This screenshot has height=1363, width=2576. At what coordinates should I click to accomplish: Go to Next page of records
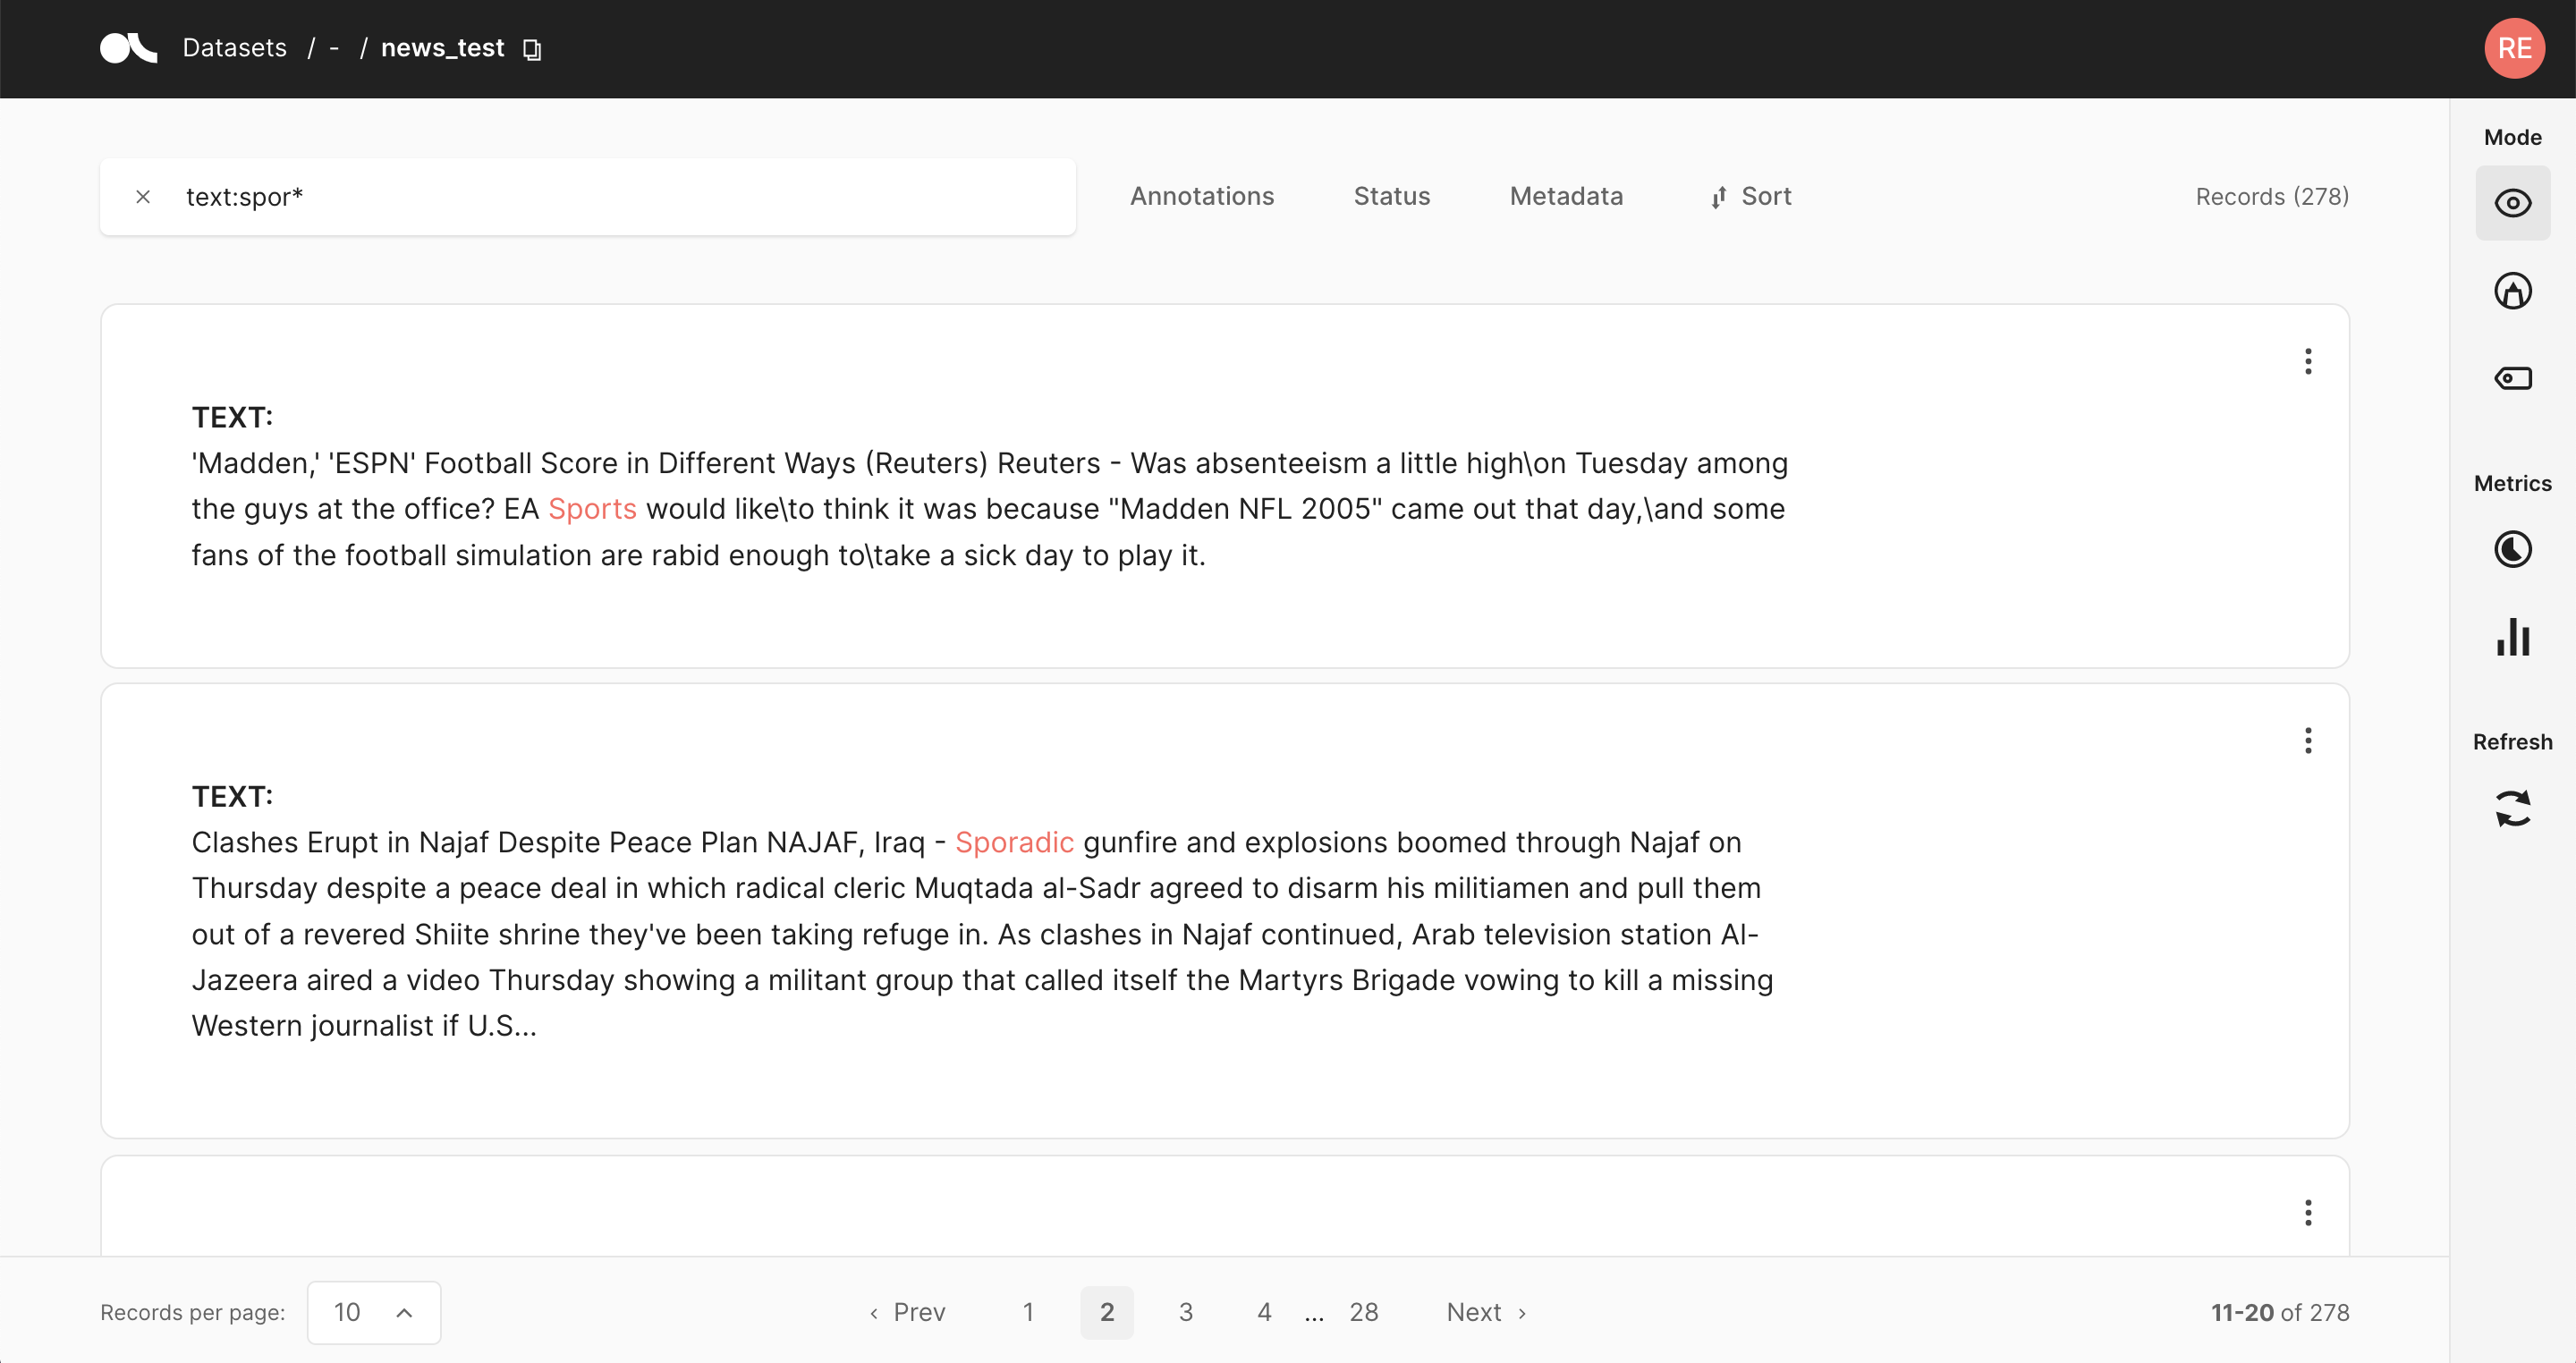point(1486,1312)
